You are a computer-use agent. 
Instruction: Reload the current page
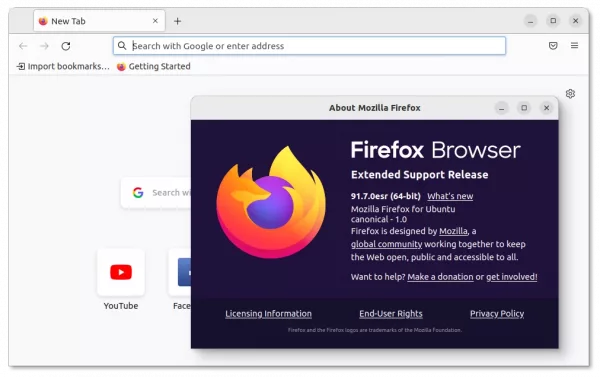(x=66, y=46)
